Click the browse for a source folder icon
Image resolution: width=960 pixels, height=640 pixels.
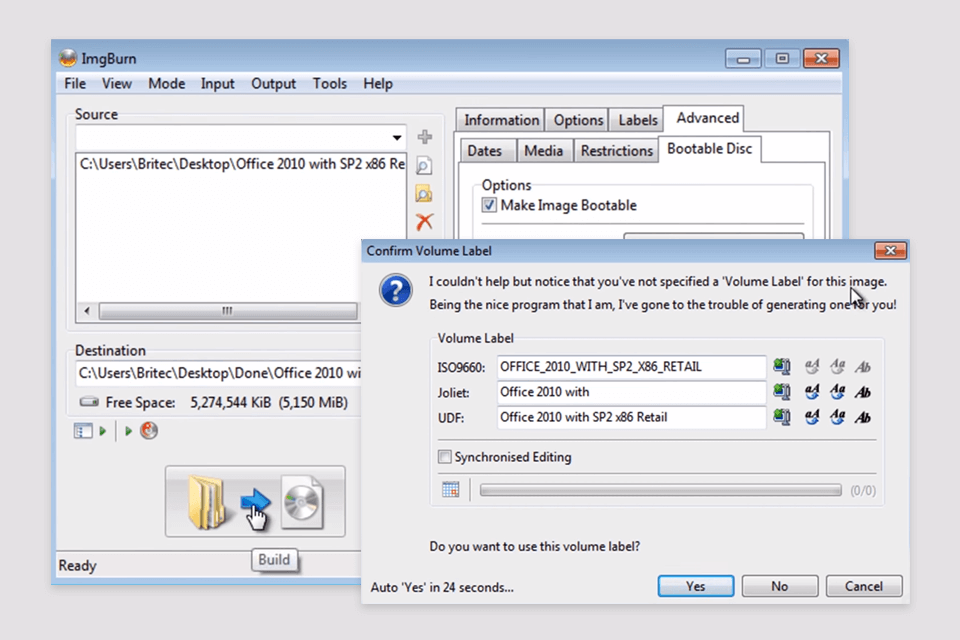click(425, 194)
